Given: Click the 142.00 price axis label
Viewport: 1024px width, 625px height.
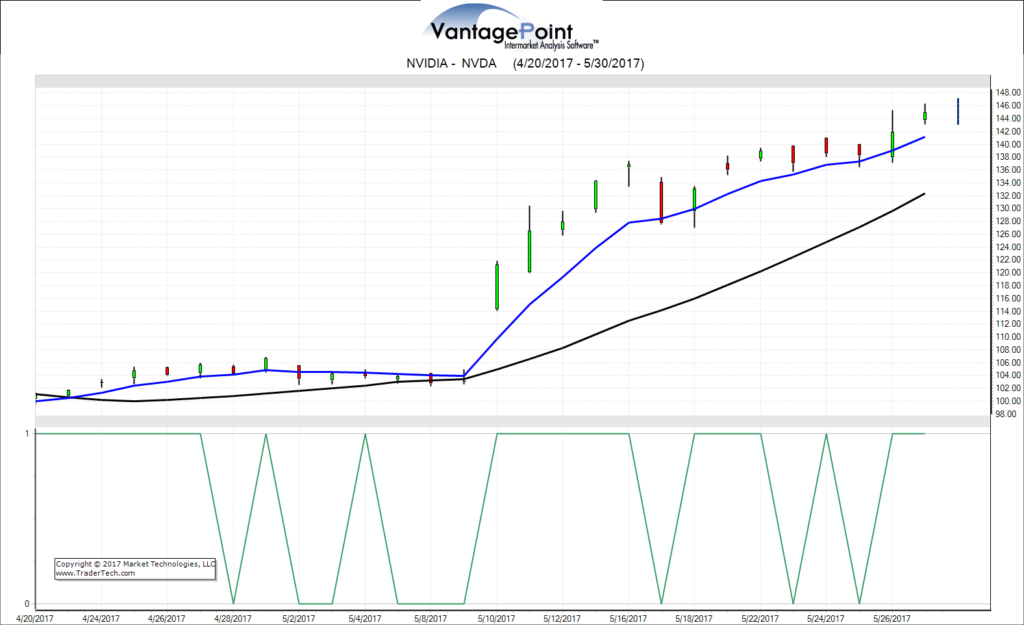Looking at the screenshot, I should tap(1008, 132).
